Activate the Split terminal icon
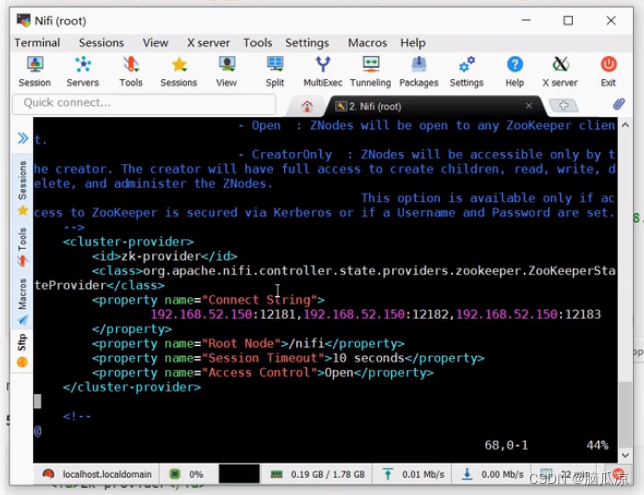Viewport: 644px width, 495px height. pos(275,71)
